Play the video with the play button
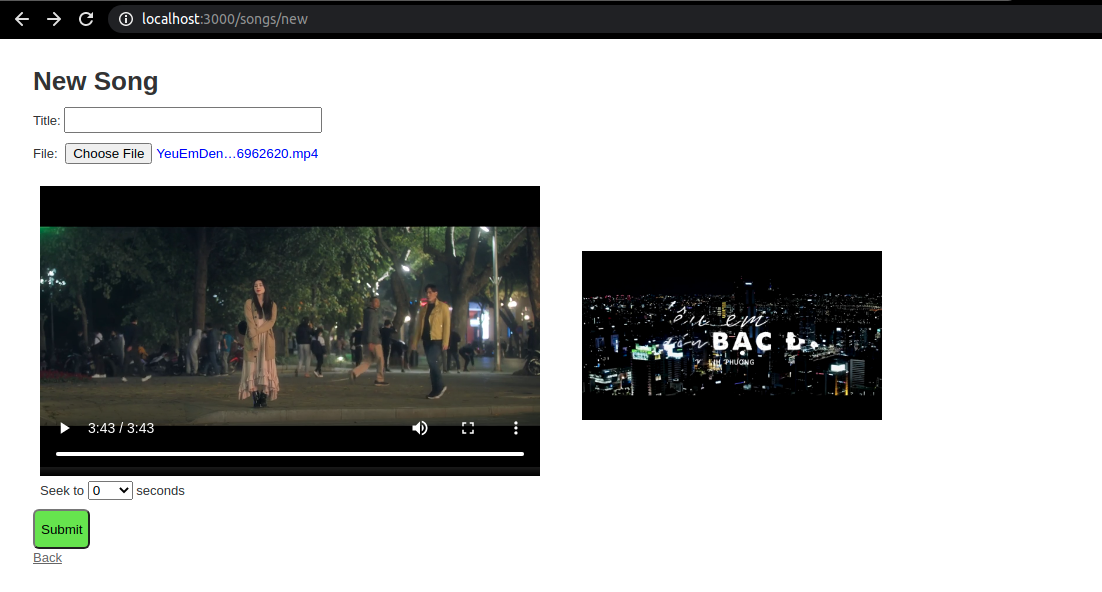 [x=65, y=428]
